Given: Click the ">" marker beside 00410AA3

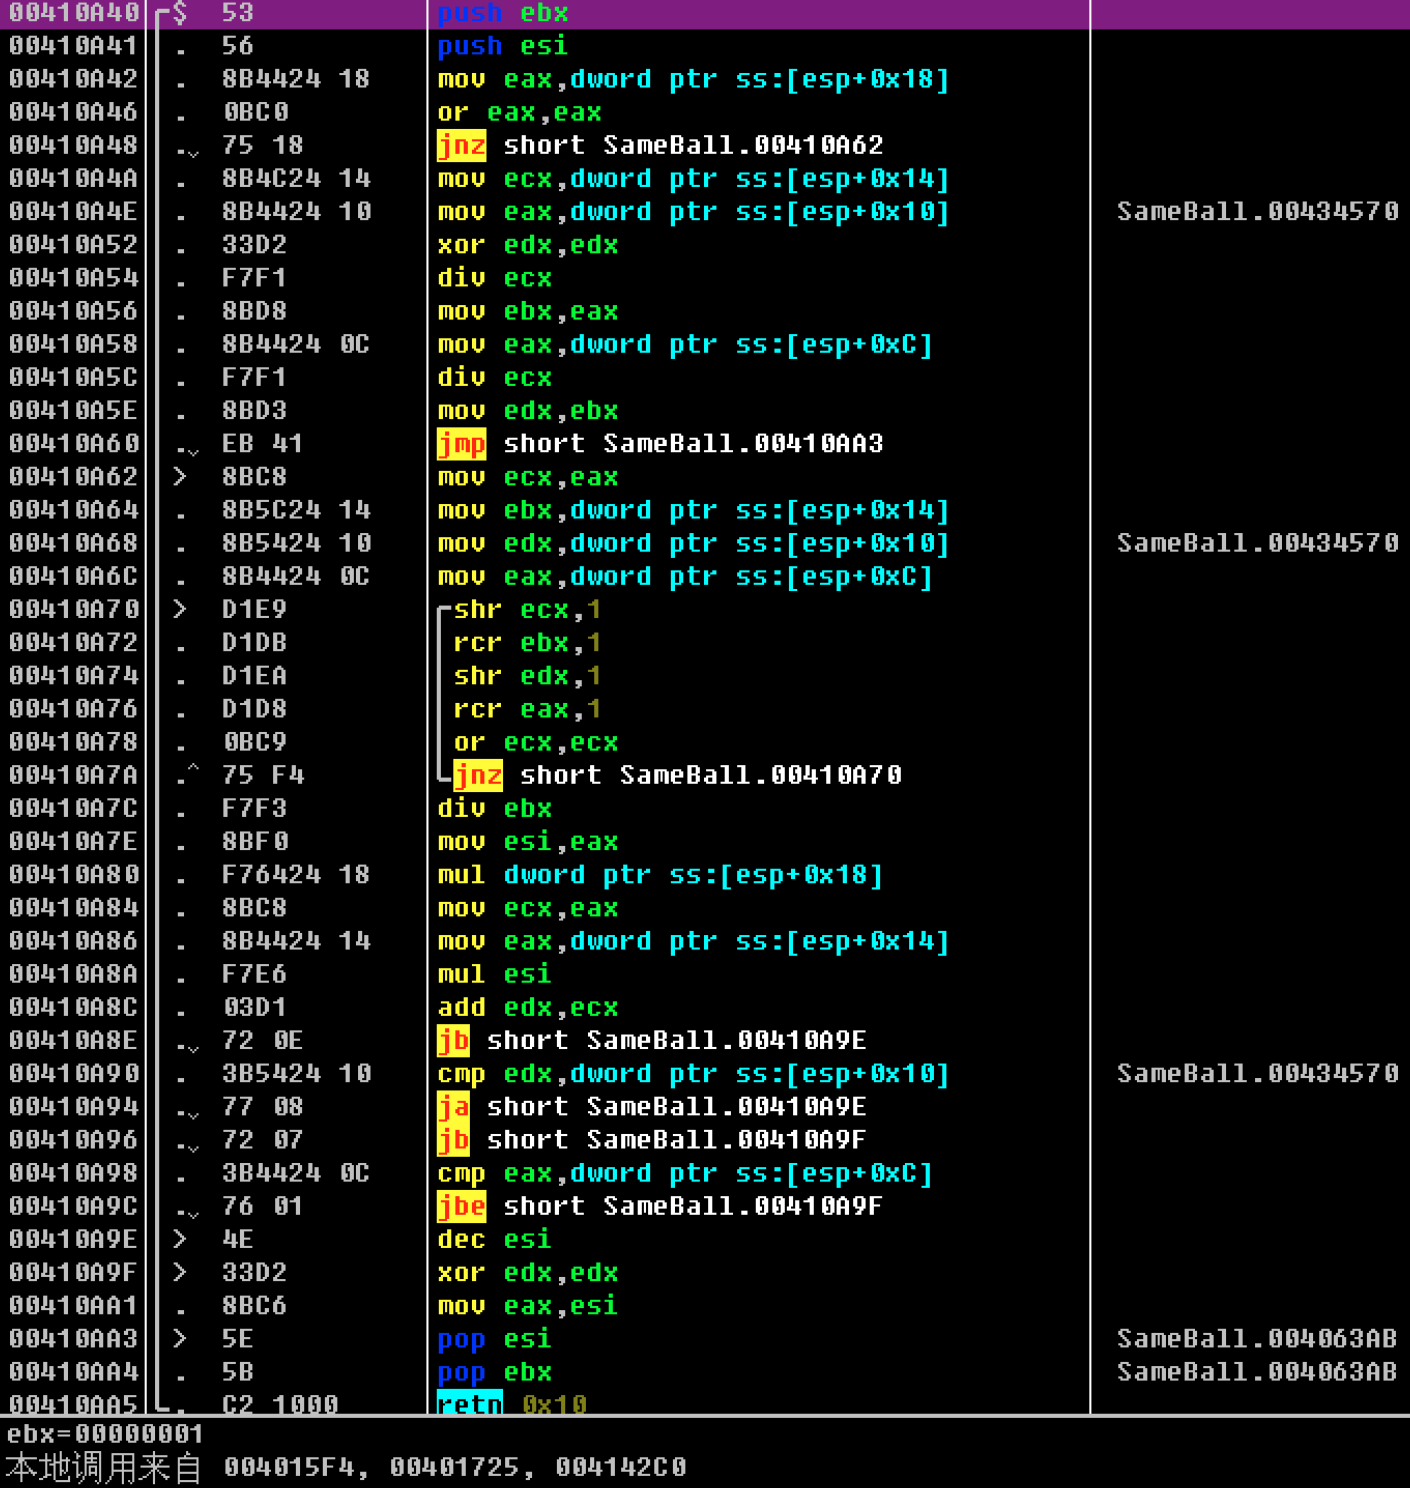Looking at the screenshot, I should pos(180,1338).
